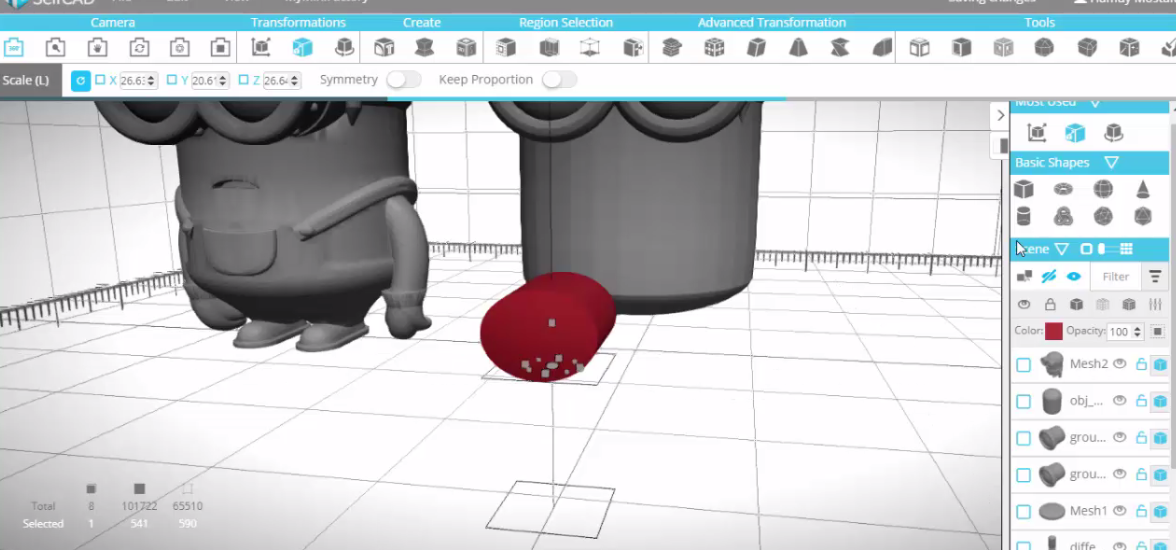Choose face region selection cube icon
Viewport: 1176px width, 550px height.
point(506,48)
